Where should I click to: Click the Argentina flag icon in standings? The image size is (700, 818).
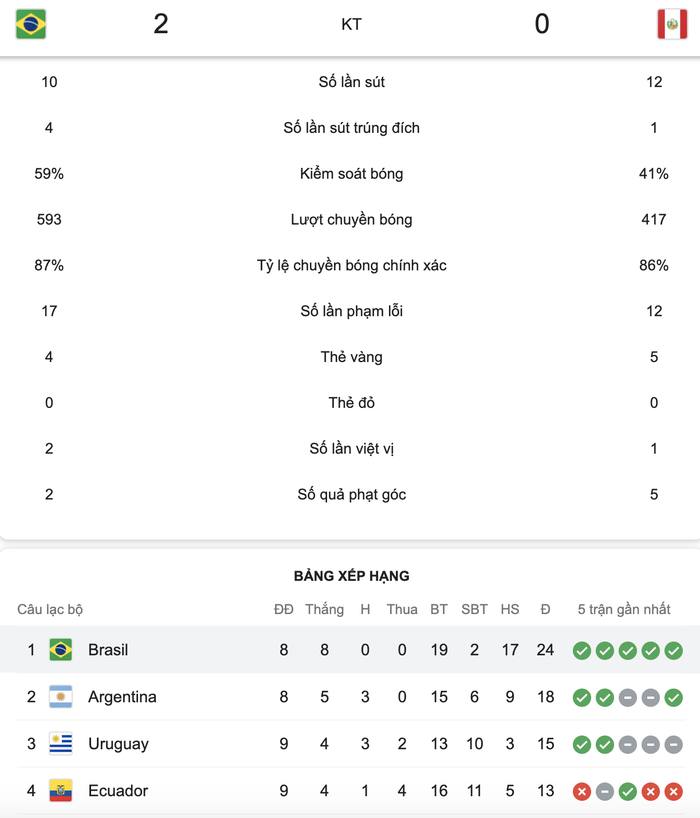click(x=61, y=697)
